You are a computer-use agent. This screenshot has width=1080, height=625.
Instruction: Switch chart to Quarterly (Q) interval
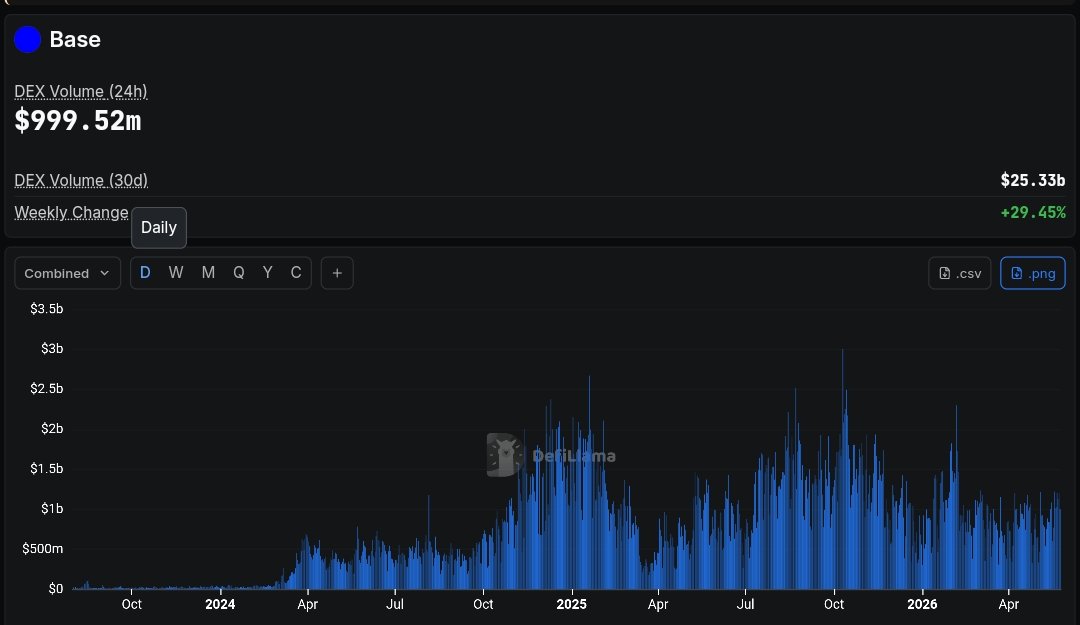coord(238,273)
